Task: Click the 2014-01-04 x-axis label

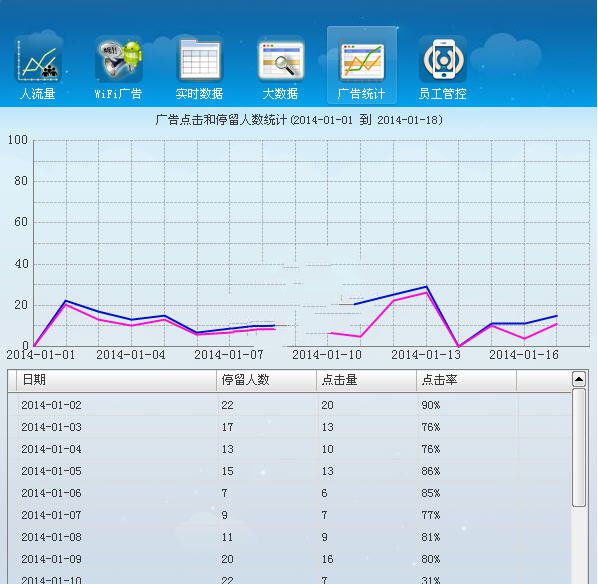Action: [131, 355]
